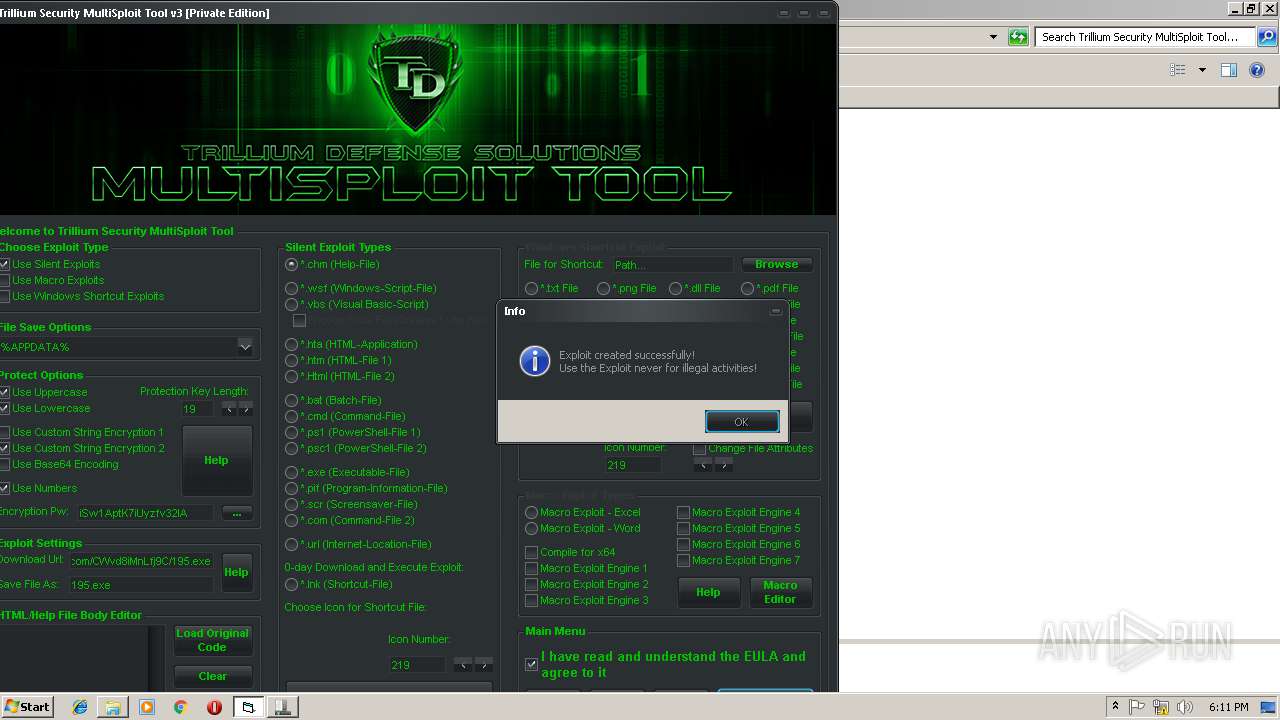Enable Use Windows Shortcut Exploits
The height and width of the screenshot is (720, 1280).
pyautogui.click(x=4, y=296)
